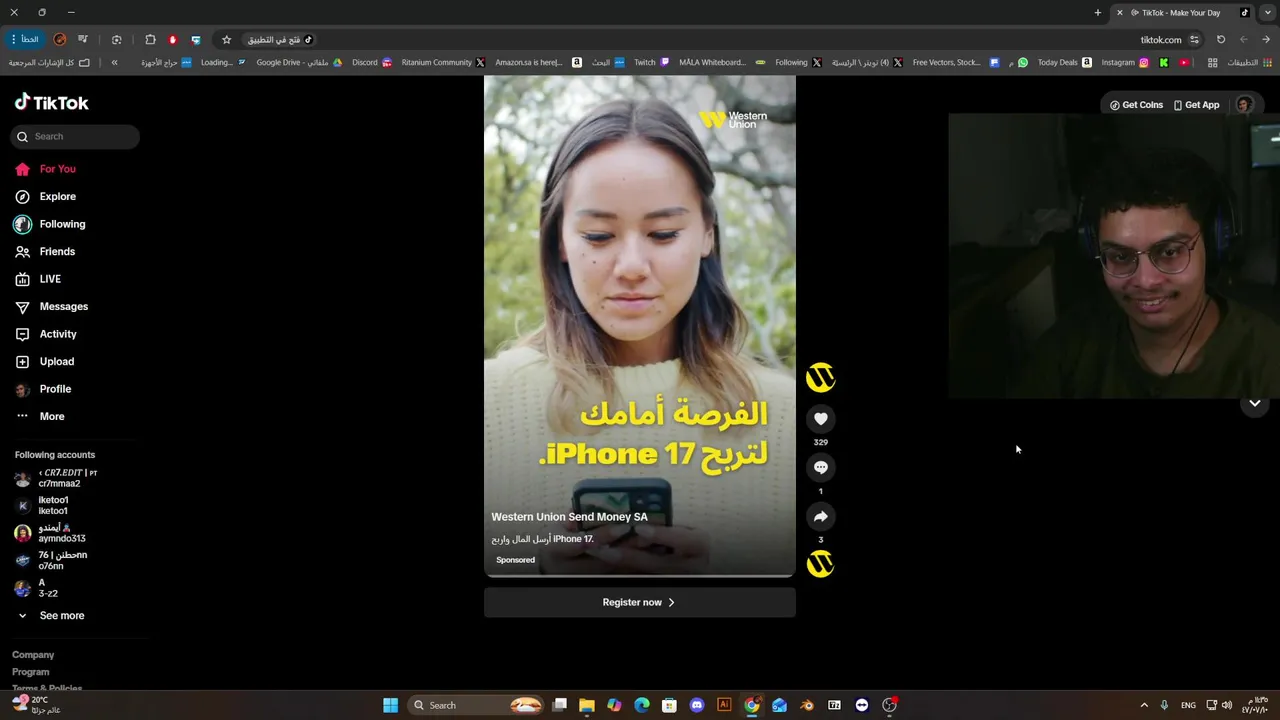Click the Western Union avatar above like button

pos(821,377)
